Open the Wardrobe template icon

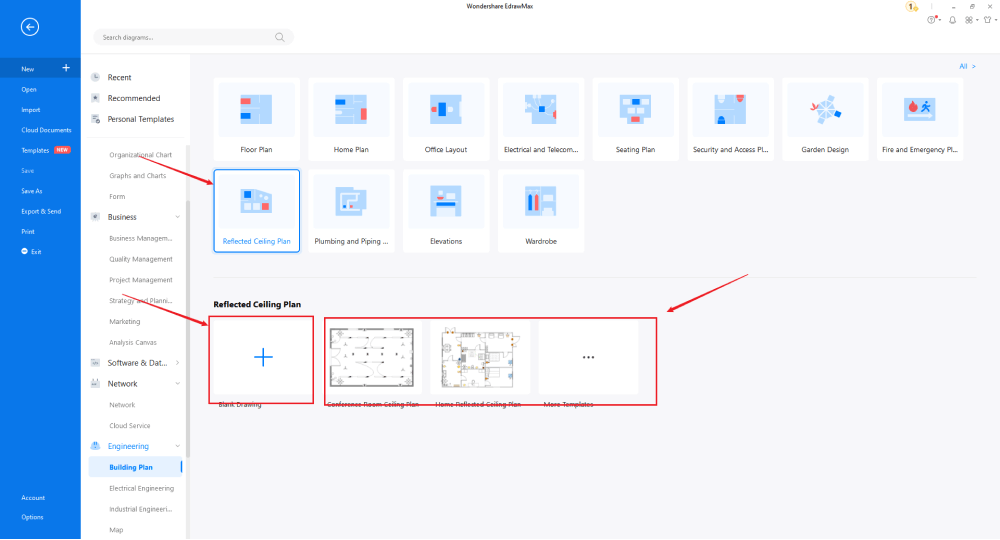coord(541,201)
